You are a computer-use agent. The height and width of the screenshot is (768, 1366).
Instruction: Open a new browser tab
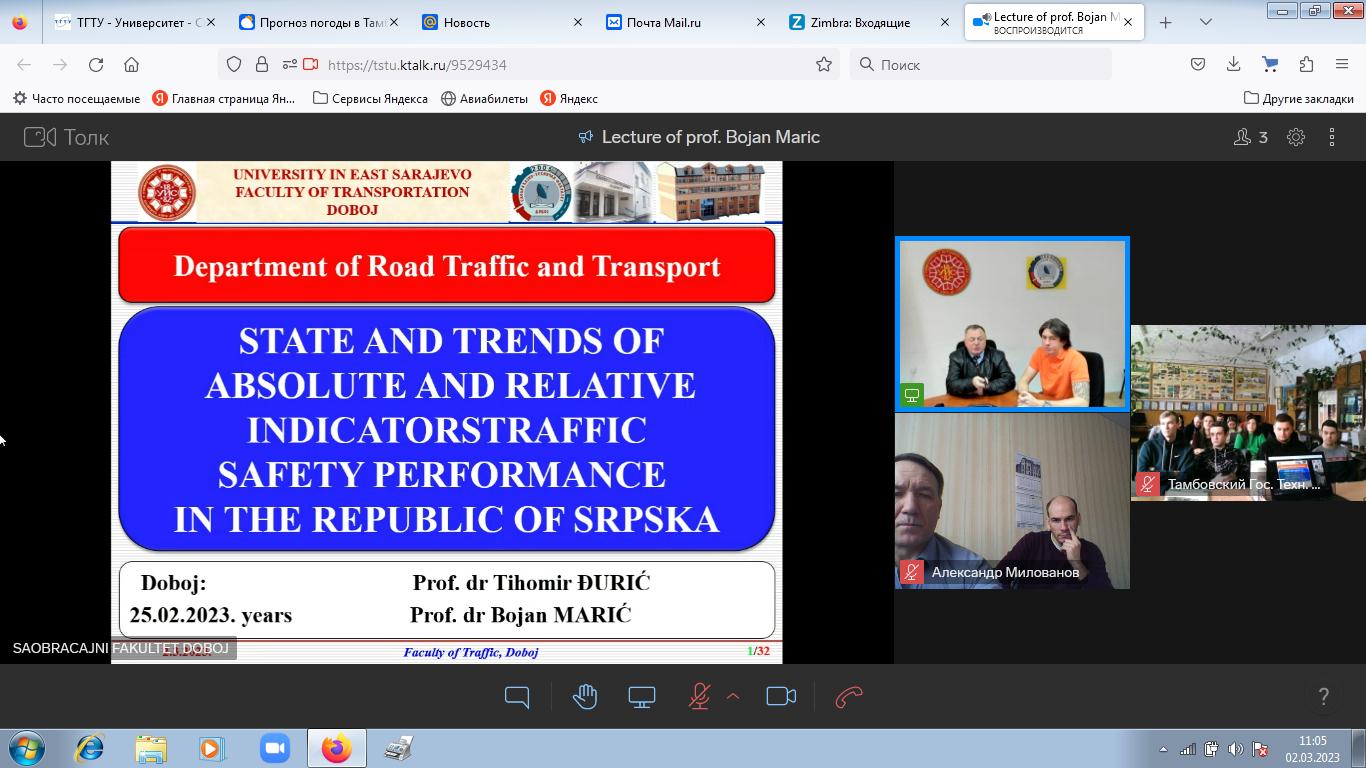coord(1165,22)
